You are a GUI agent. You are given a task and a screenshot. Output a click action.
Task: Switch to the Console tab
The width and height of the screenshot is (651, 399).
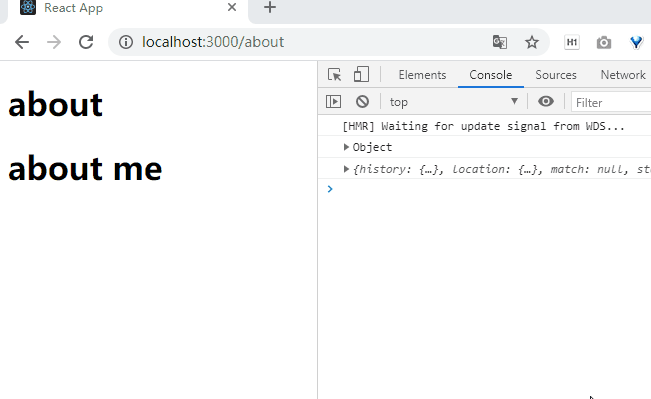click(491, 75)
